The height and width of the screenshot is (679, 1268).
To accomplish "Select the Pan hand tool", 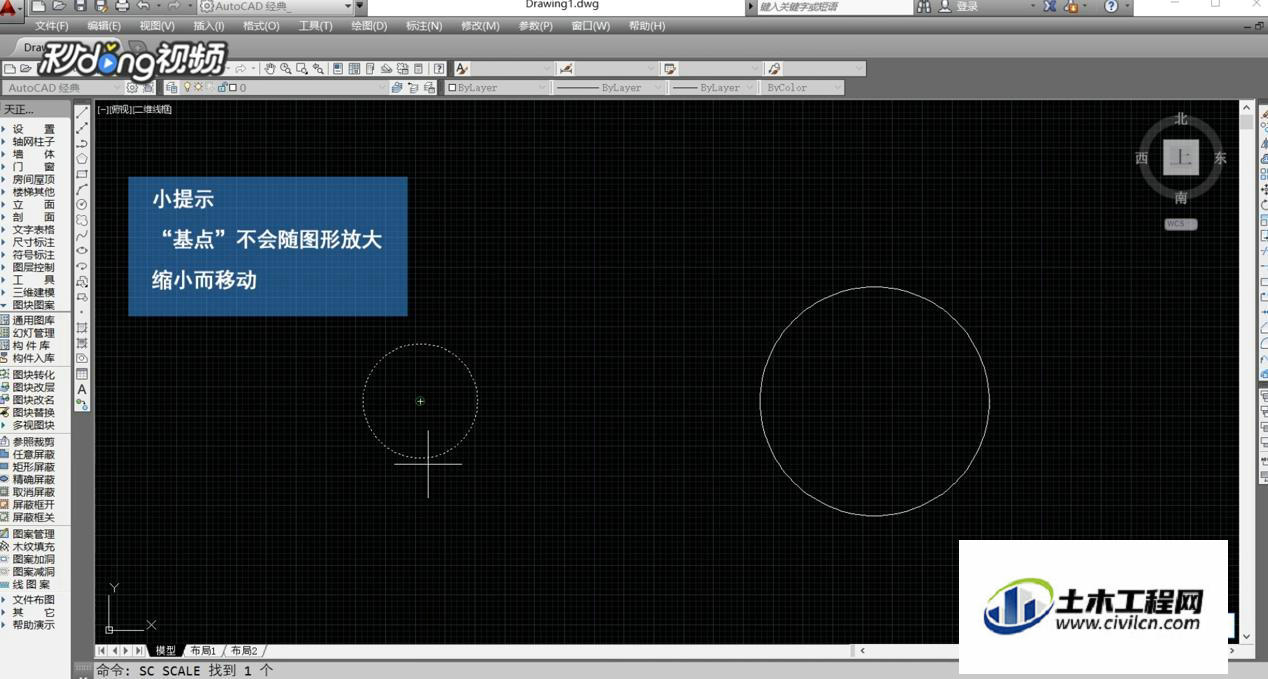I will [x=270, y=69].
